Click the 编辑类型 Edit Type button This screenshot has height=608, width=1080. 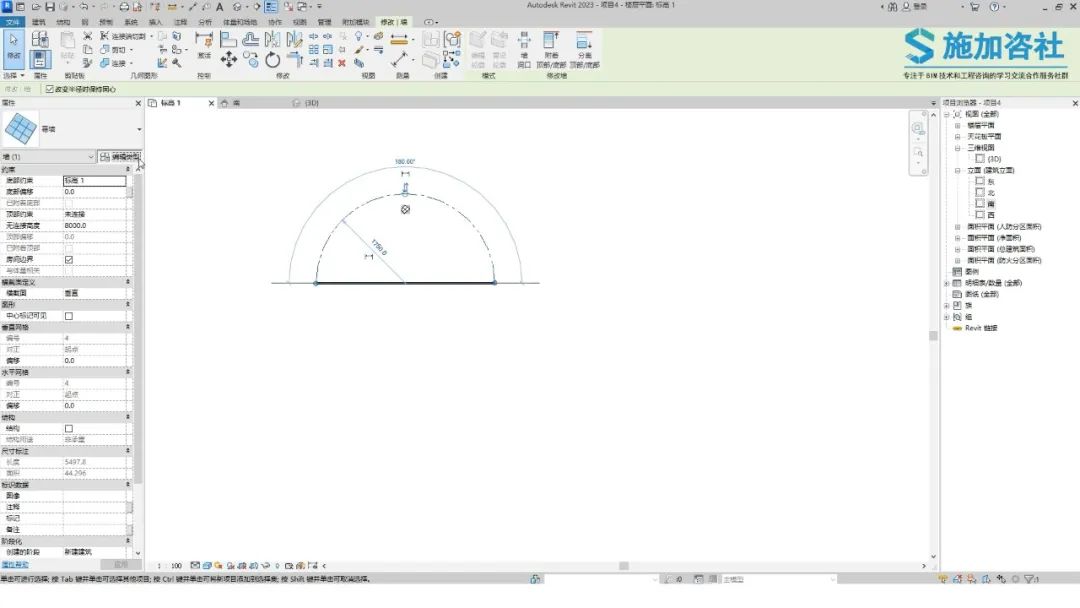[x=120, y=157]
